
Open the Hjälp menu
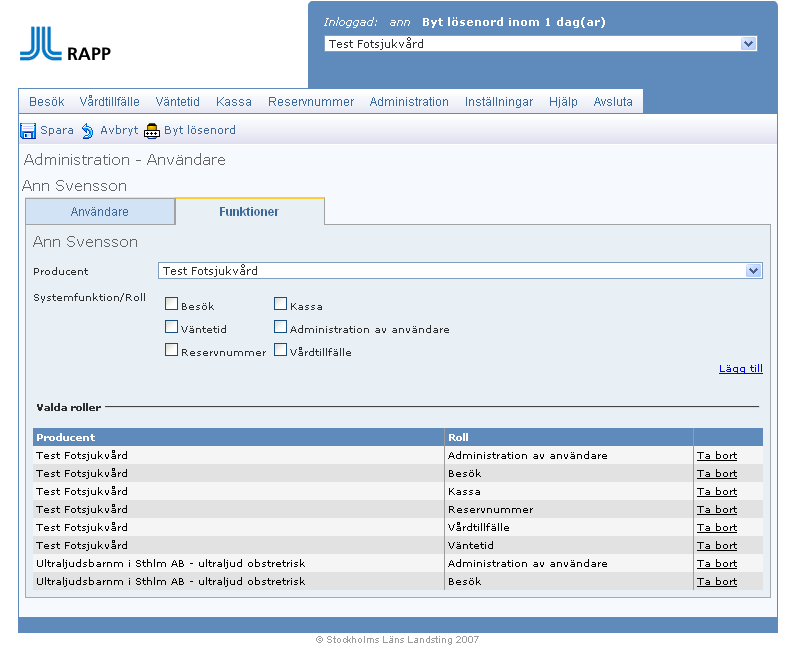pyautogui.click(x=563, y=102)
